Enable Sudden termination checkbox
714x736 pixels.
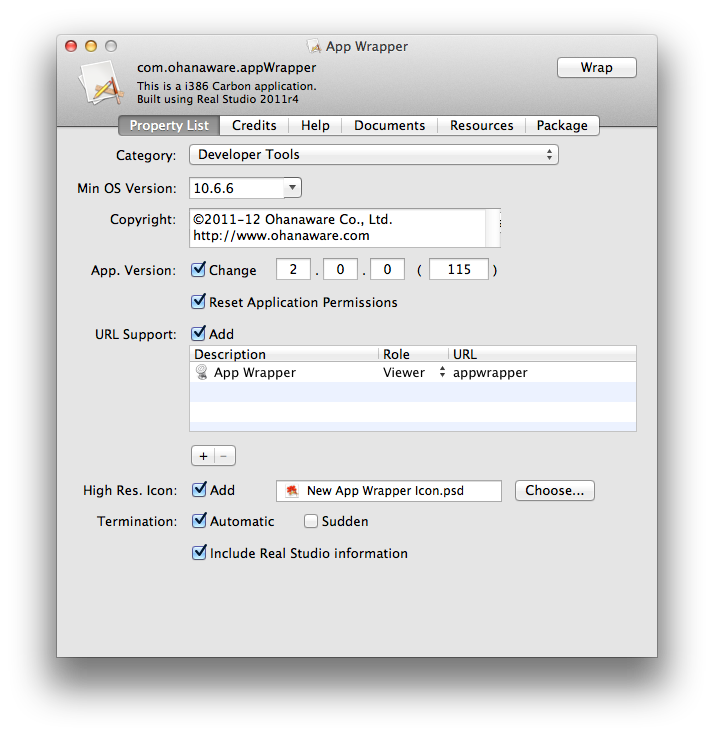pos(311,521)
